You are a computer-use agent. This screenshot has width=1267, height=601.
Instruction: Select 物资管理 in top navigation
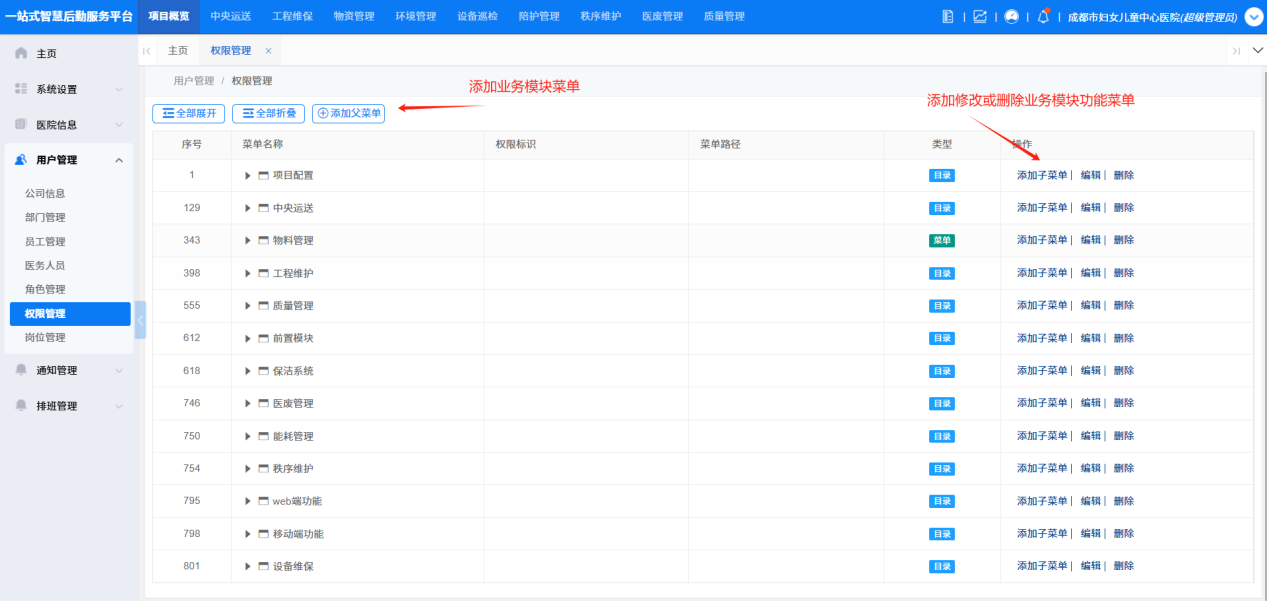click(x=354, y=17)
